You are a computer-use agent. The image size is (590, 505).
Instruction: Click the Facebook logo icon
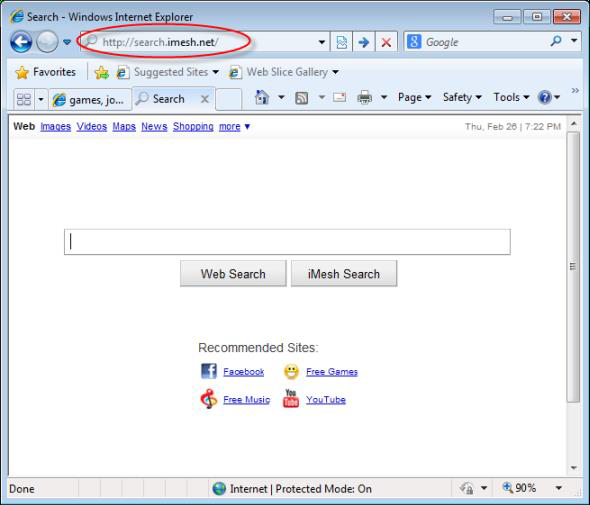(208, 371)
